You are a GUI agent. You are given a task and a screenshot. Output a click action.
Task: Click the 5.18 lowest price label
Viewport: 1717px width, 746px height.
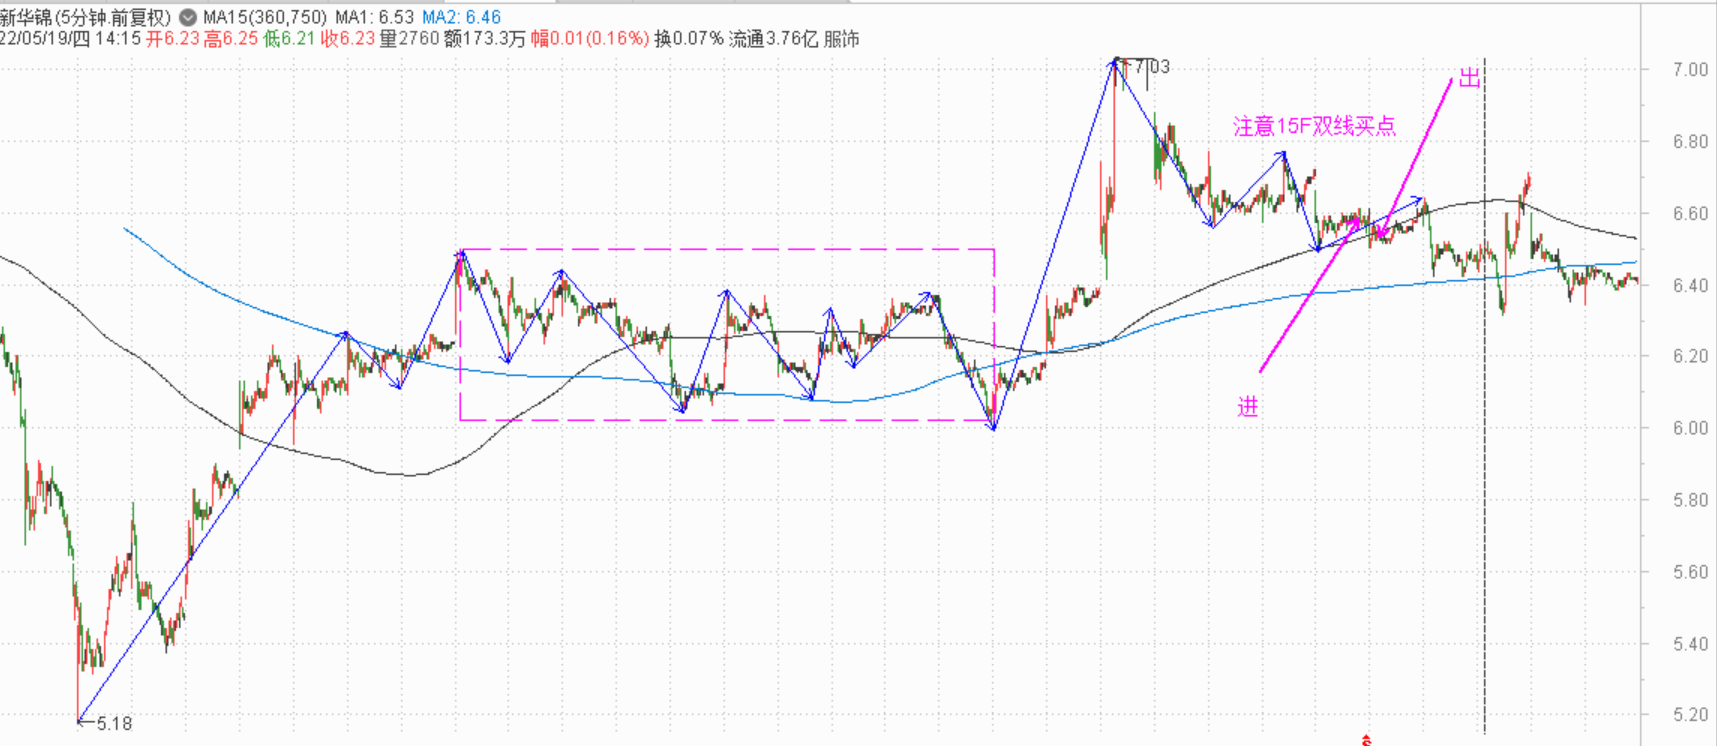(114, 723)
